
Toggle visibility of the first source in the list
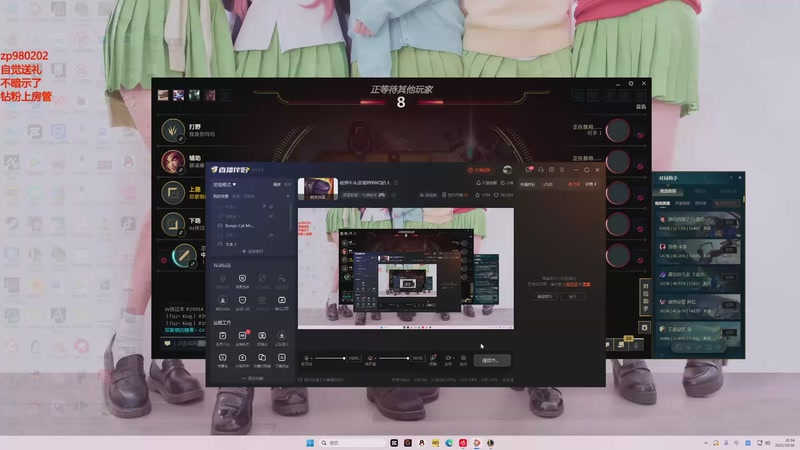[271, 207]
